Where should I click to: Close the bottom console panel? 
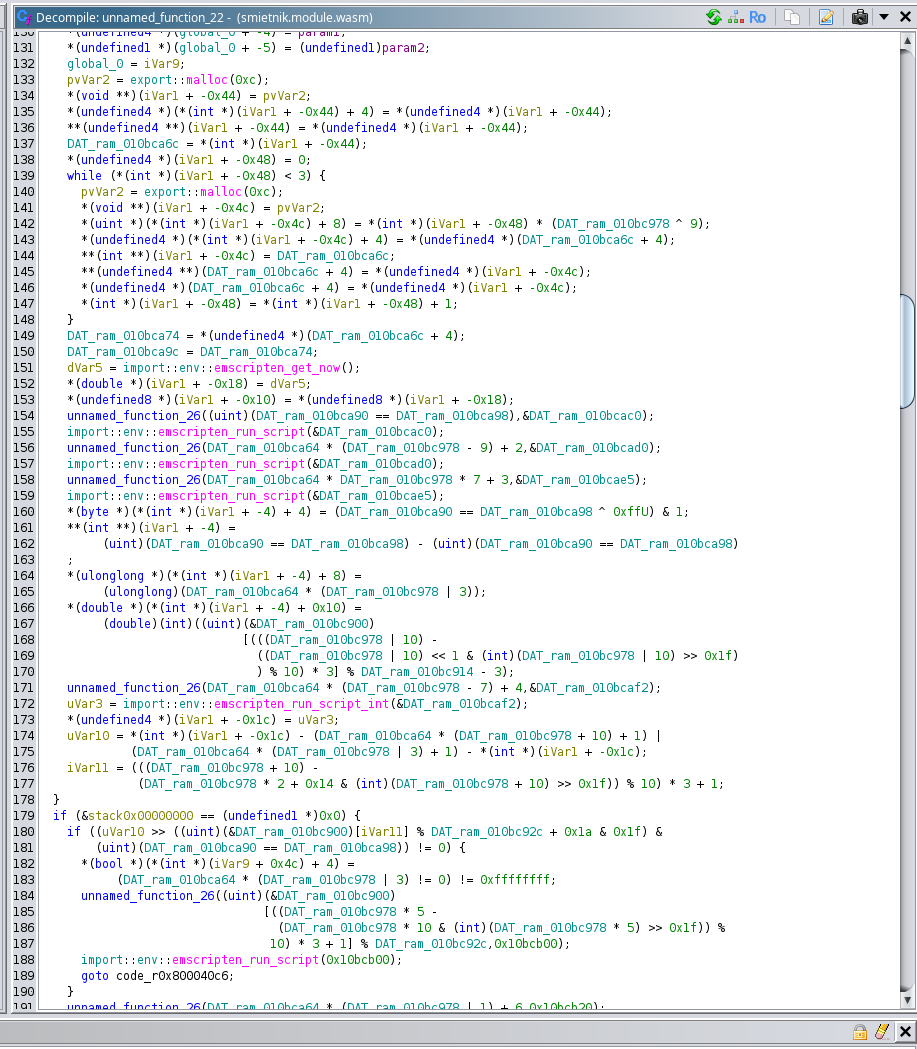[x=905, y=1032]
